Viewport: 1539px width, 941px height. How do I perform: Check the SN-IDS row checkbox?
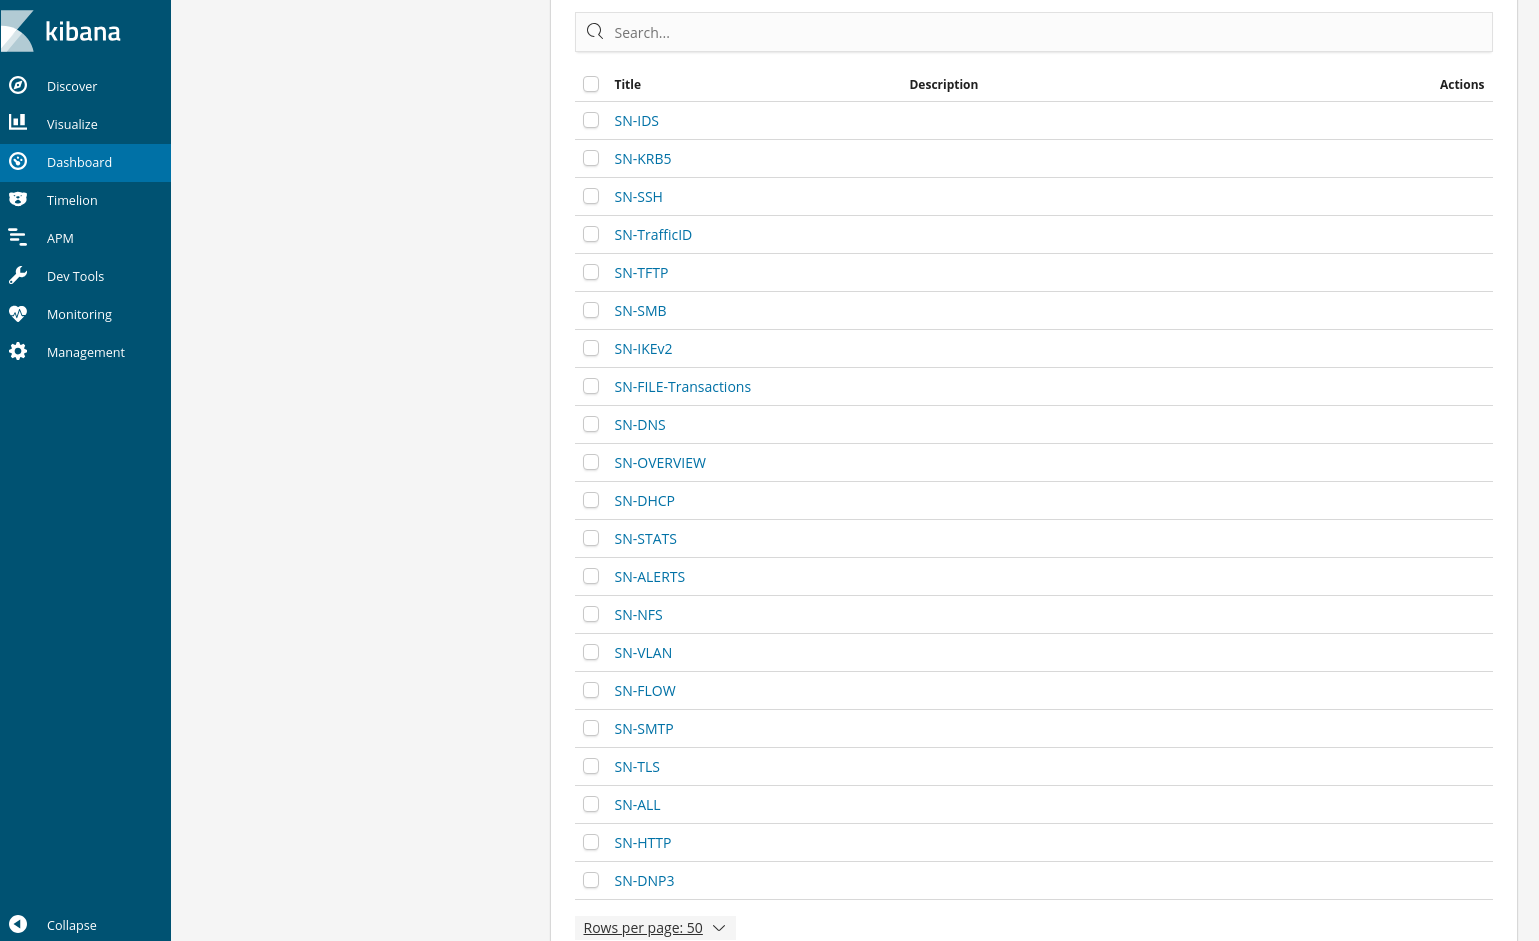[591, 120]
